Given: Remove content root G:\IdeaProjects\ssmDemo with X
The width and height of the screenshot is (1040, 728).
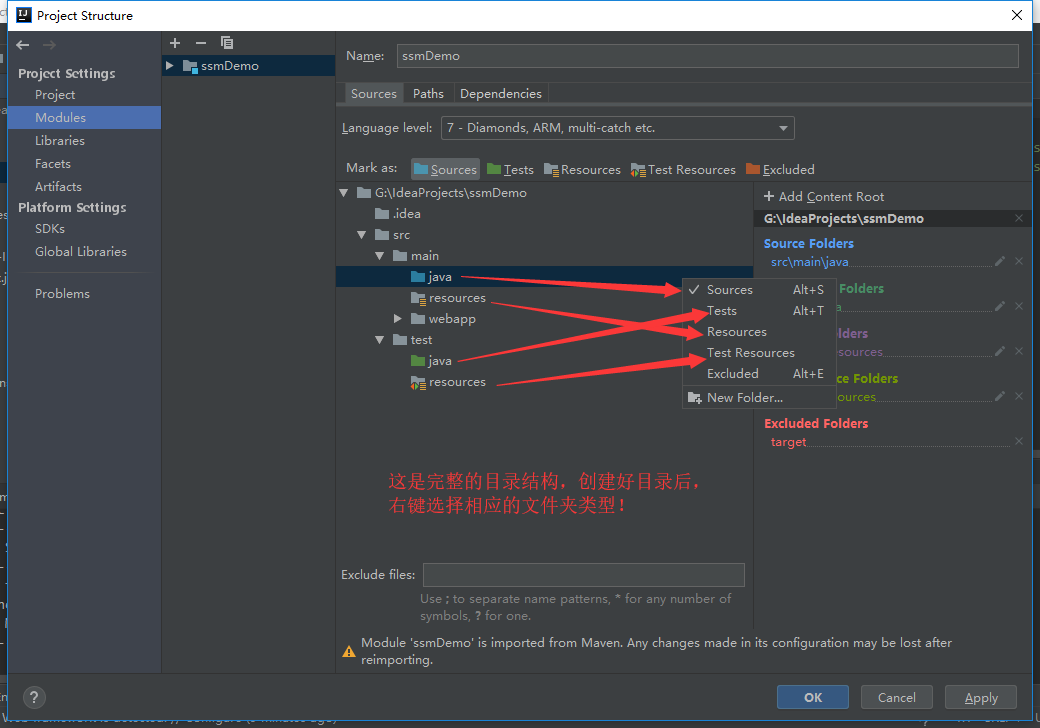Looking at the screenshot, I should (x=1019, y=218).
